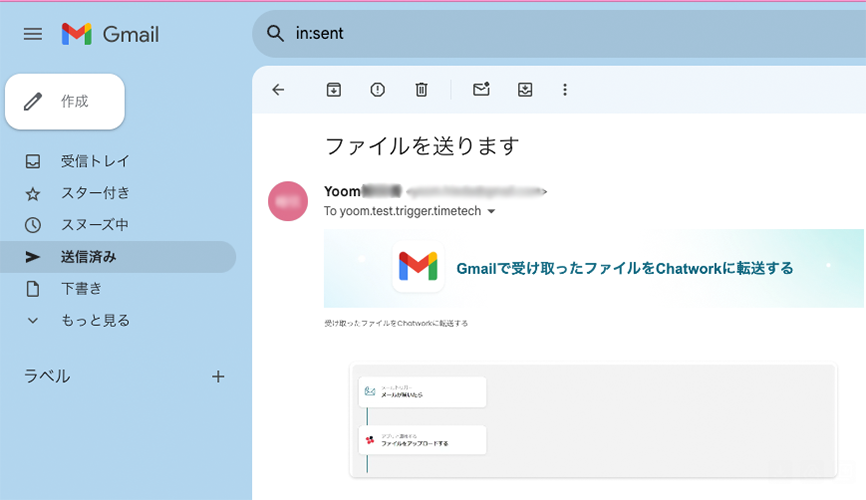
Task: Click the sender name Yoom
Action: pos(342,191)
